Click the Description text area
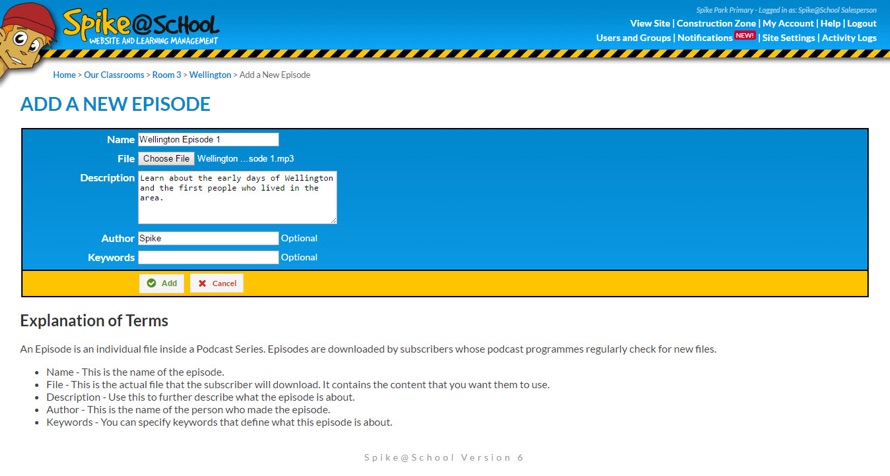 tap(237, 197)
